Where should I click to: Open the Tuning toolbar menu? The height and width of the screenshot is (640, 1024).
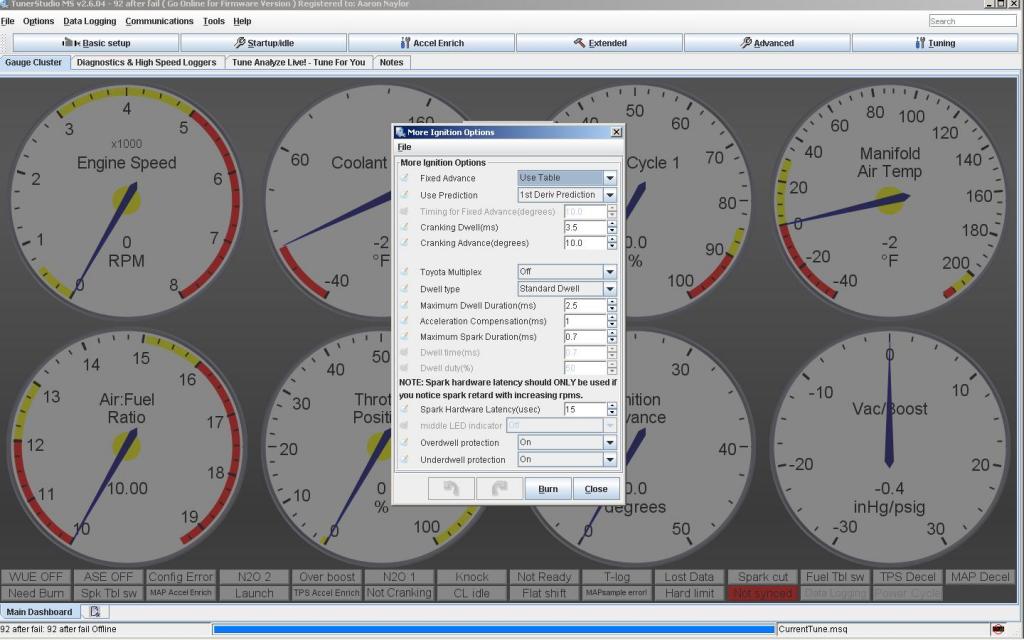[935, 43]
